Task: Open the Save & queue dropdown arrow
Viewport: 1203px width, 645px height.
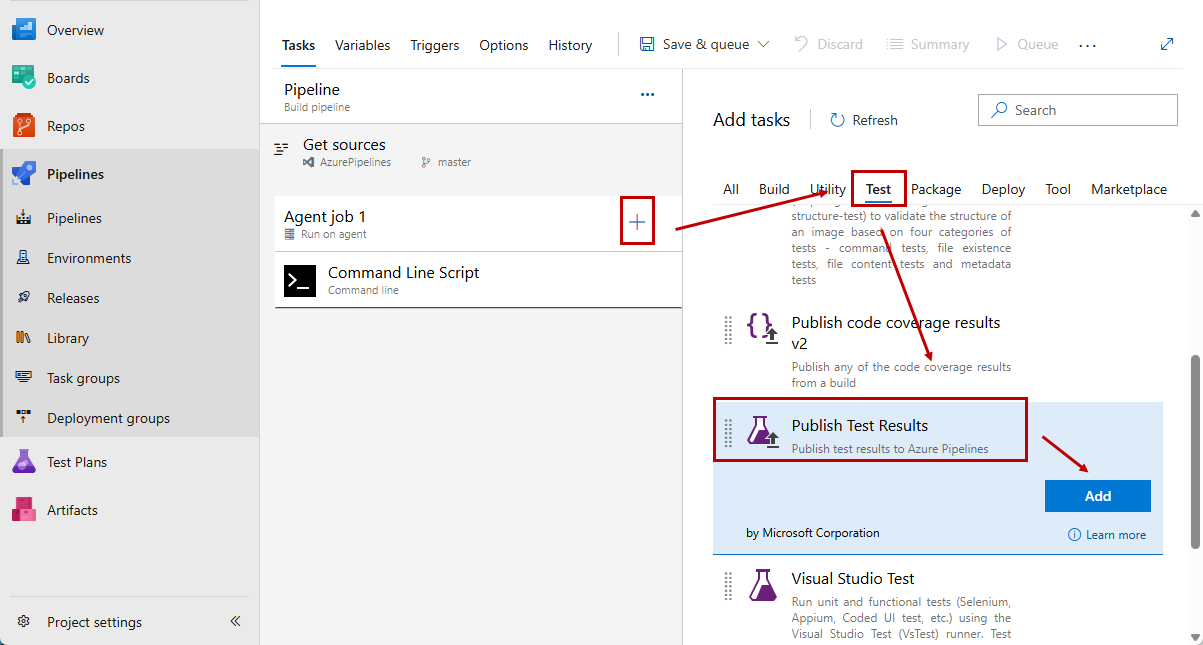Action: point(764,45)
